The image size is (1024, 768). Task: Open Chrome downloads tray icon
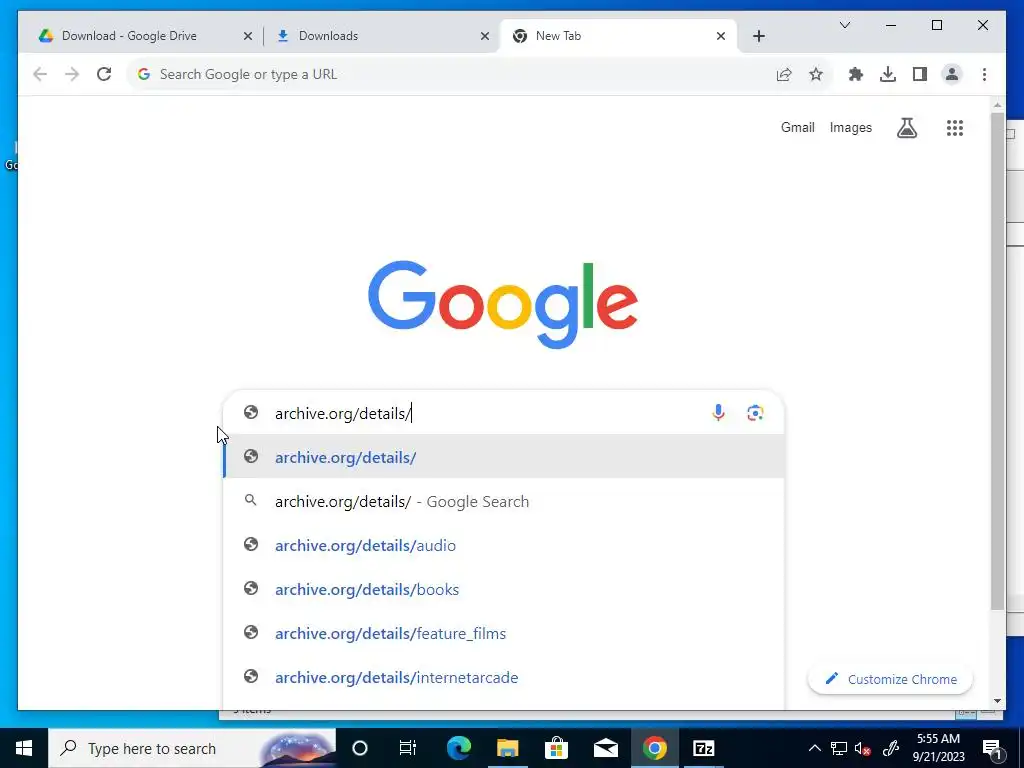pyautogui.click(x=888, y=74)
